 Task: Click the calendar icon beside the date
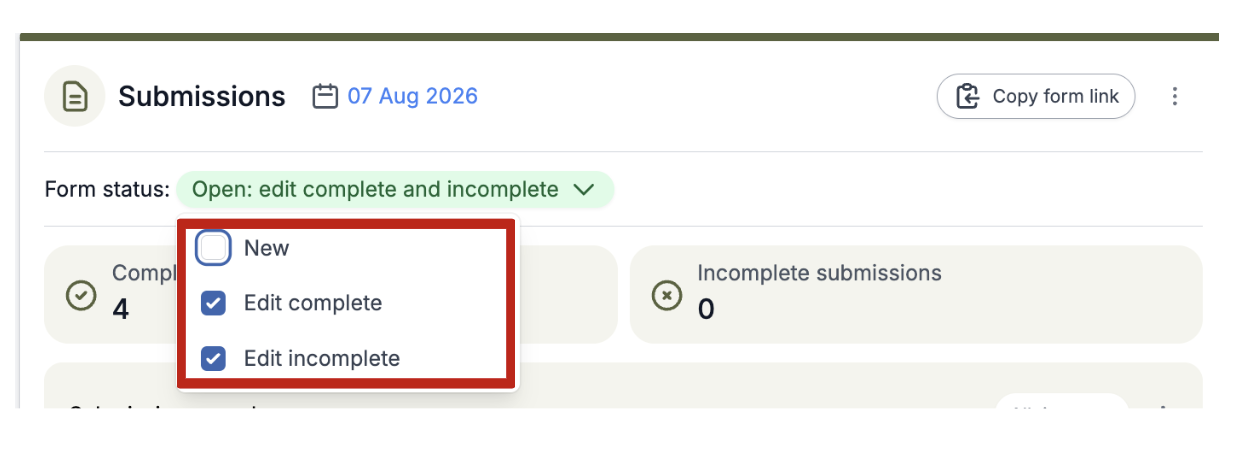325,96
